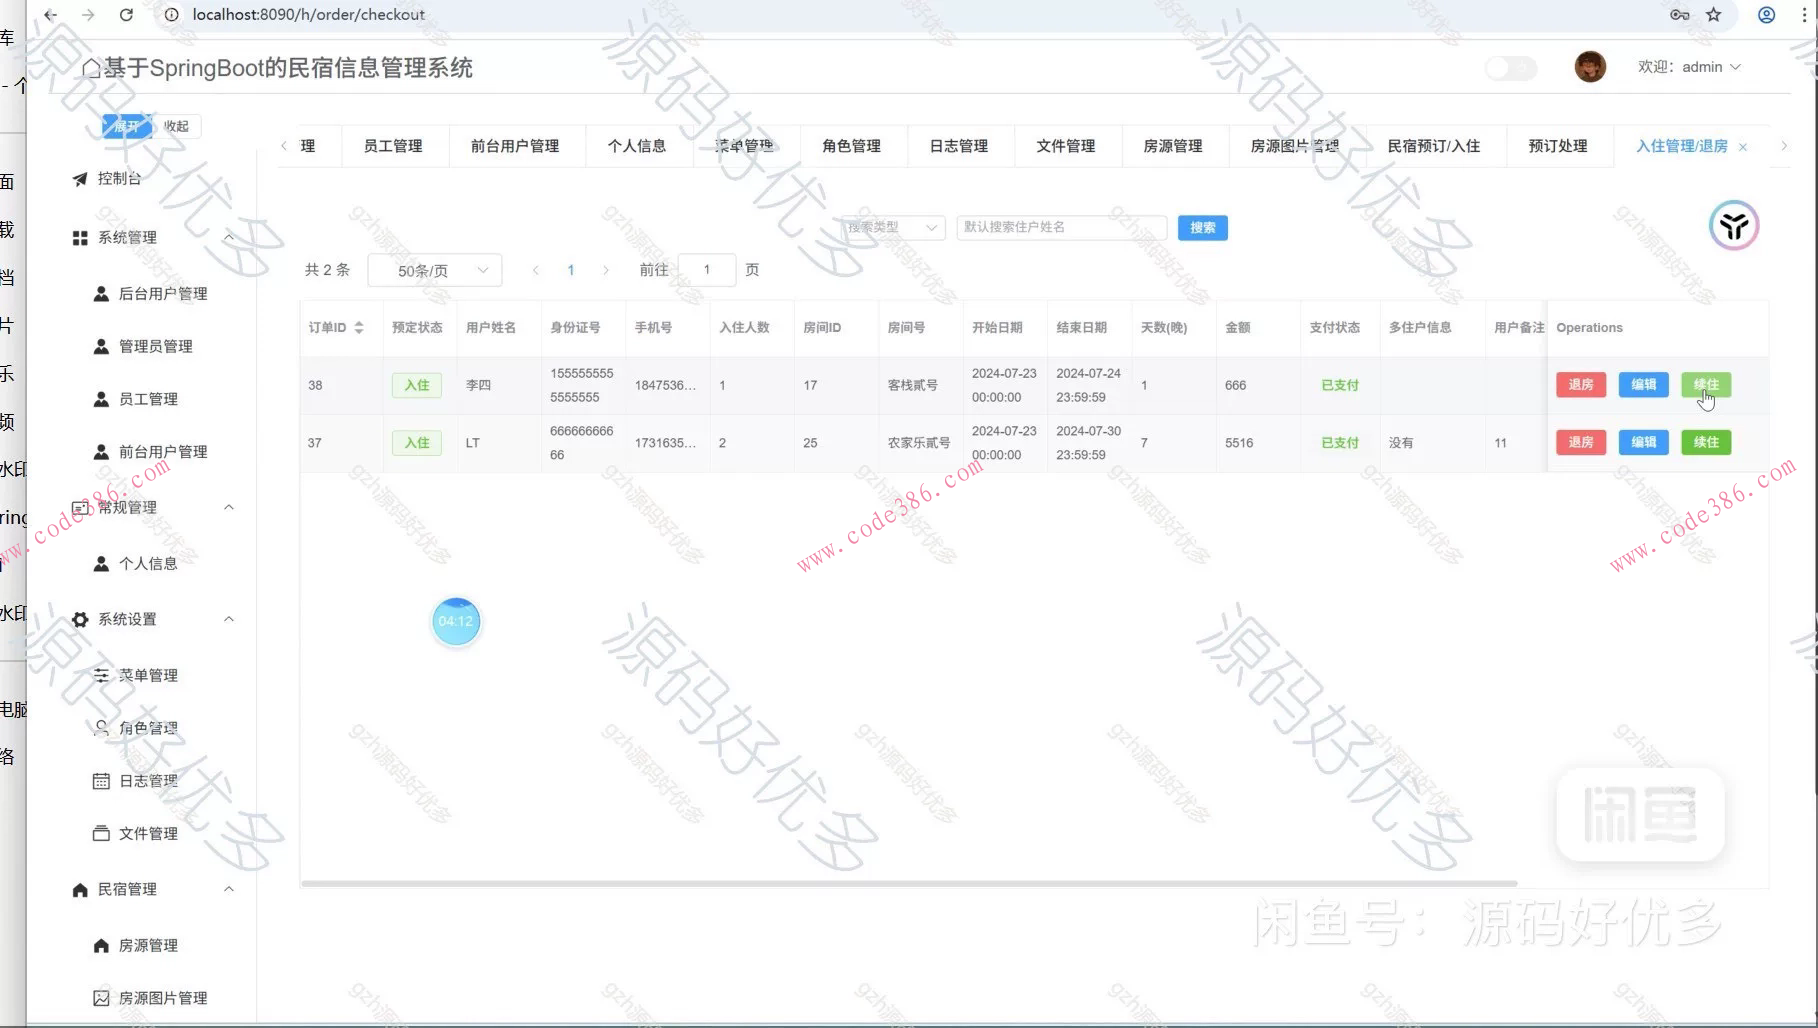
Task: Open 房源图片管理 in the sidebar
Action: click(163, 998)
